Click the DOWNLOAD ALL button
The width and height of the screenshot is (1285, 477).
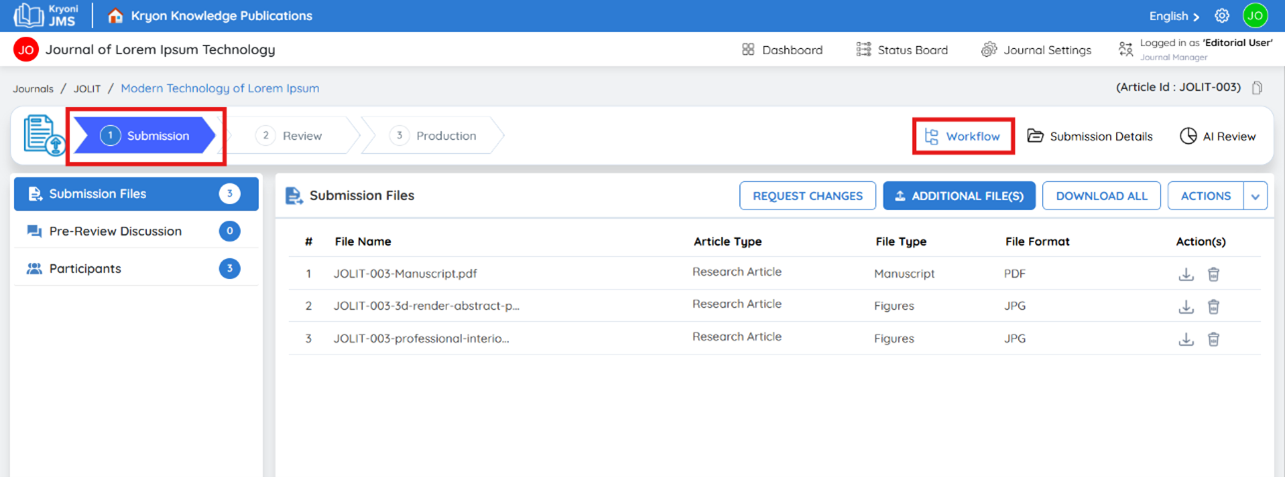pyautogui.click(x=1102, y=196)
